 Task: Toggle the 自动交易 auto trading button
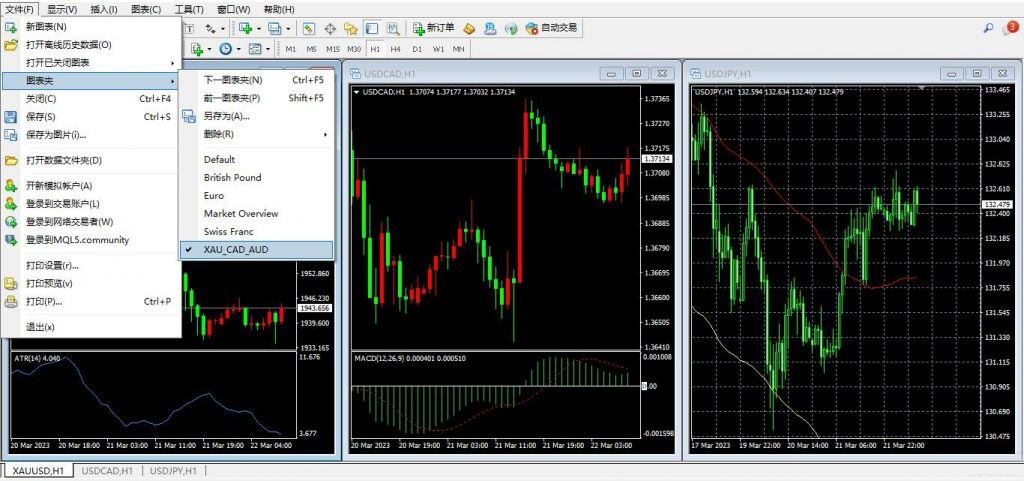click(552, 29)
